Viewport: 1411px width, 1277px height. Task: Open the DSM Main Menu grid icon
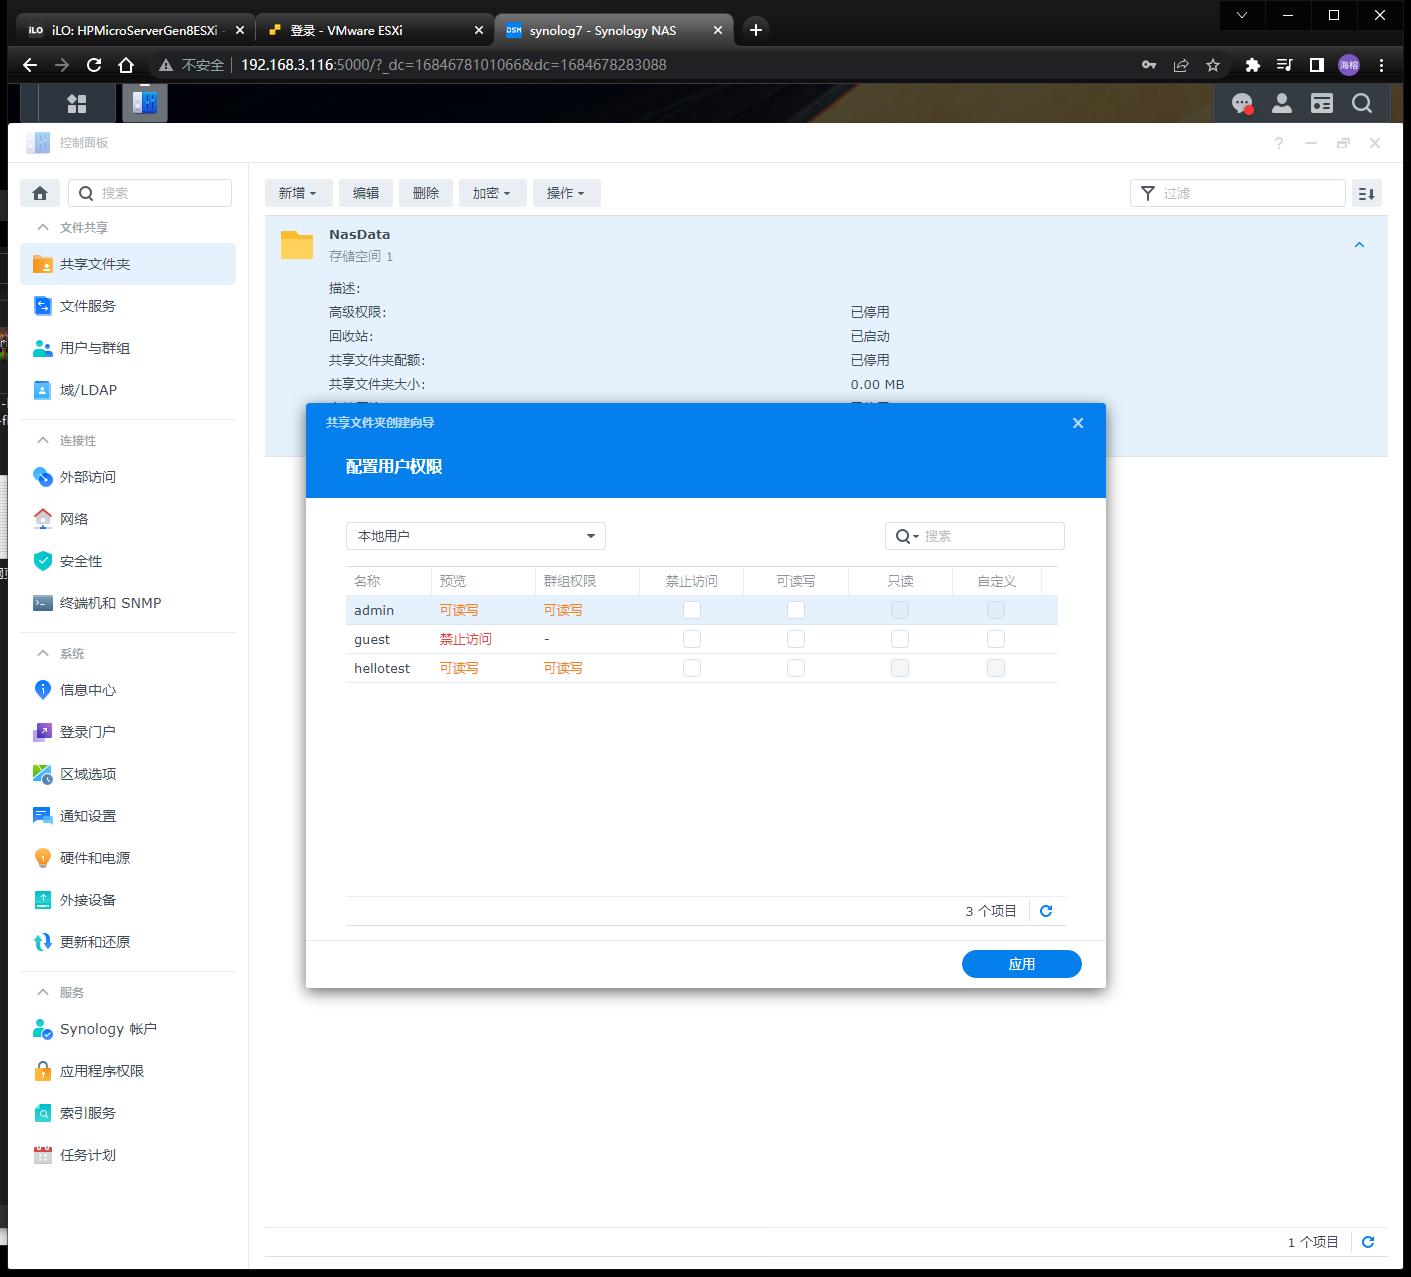(x=77, y=103)
